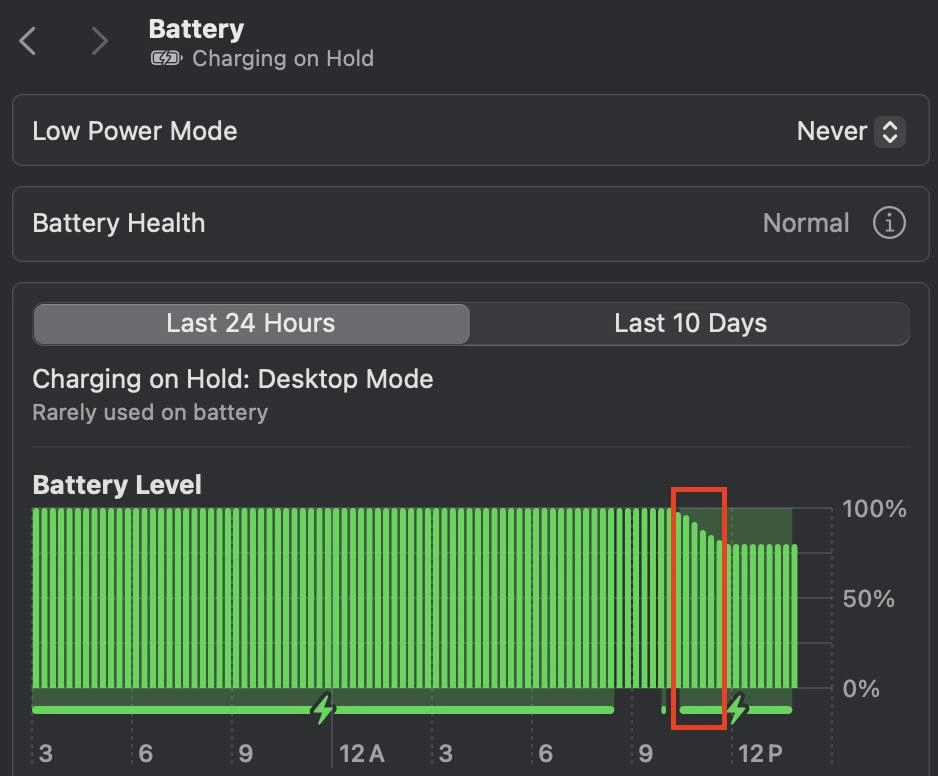This screenshot has height=776, width=938.
Task: Click the charging bolt icon near 12 P
Action: tap(738, 708)
